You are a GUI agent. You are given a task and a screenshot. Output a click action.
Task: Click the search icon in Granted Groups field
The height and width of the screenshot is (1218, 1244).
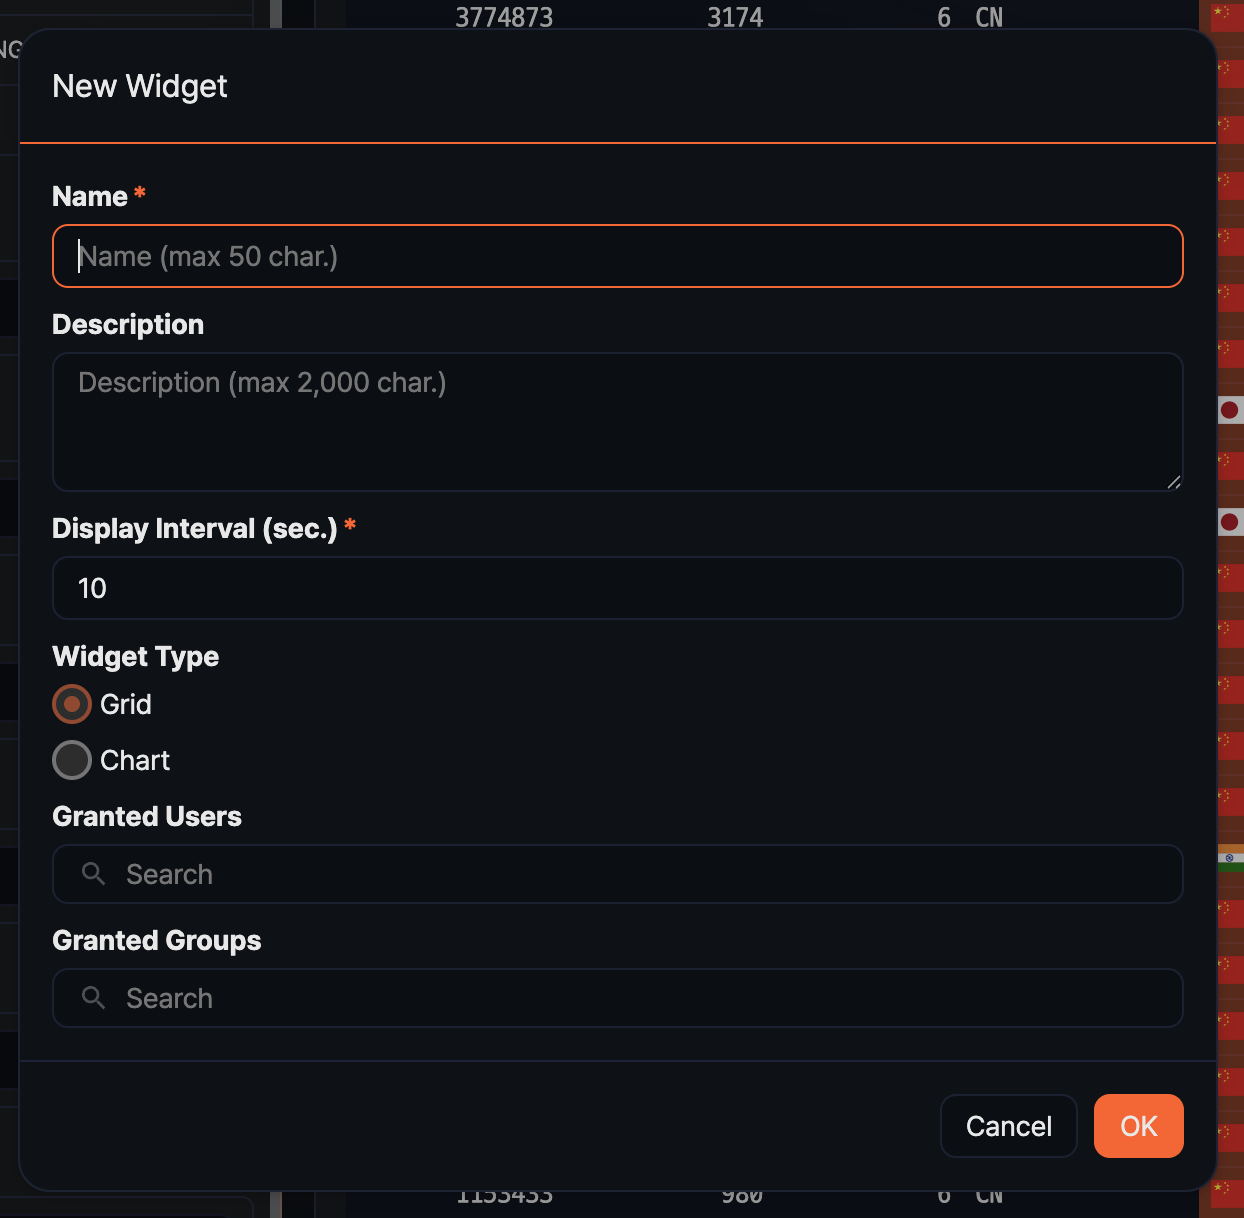click(93, 998)
